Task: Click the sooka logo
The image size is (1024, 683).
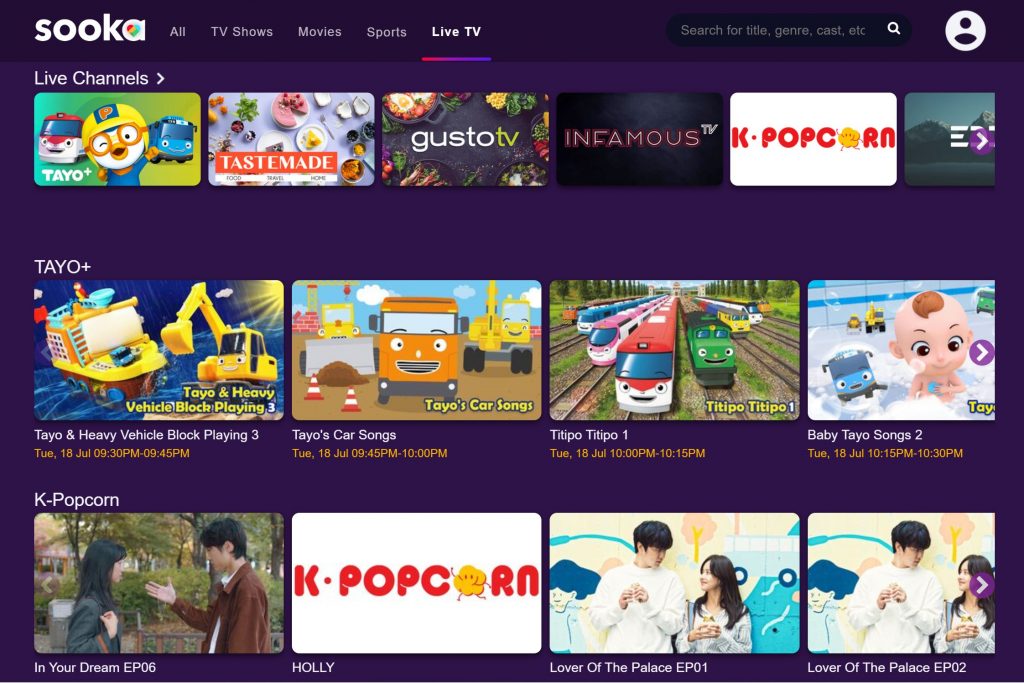Action: 89,29
